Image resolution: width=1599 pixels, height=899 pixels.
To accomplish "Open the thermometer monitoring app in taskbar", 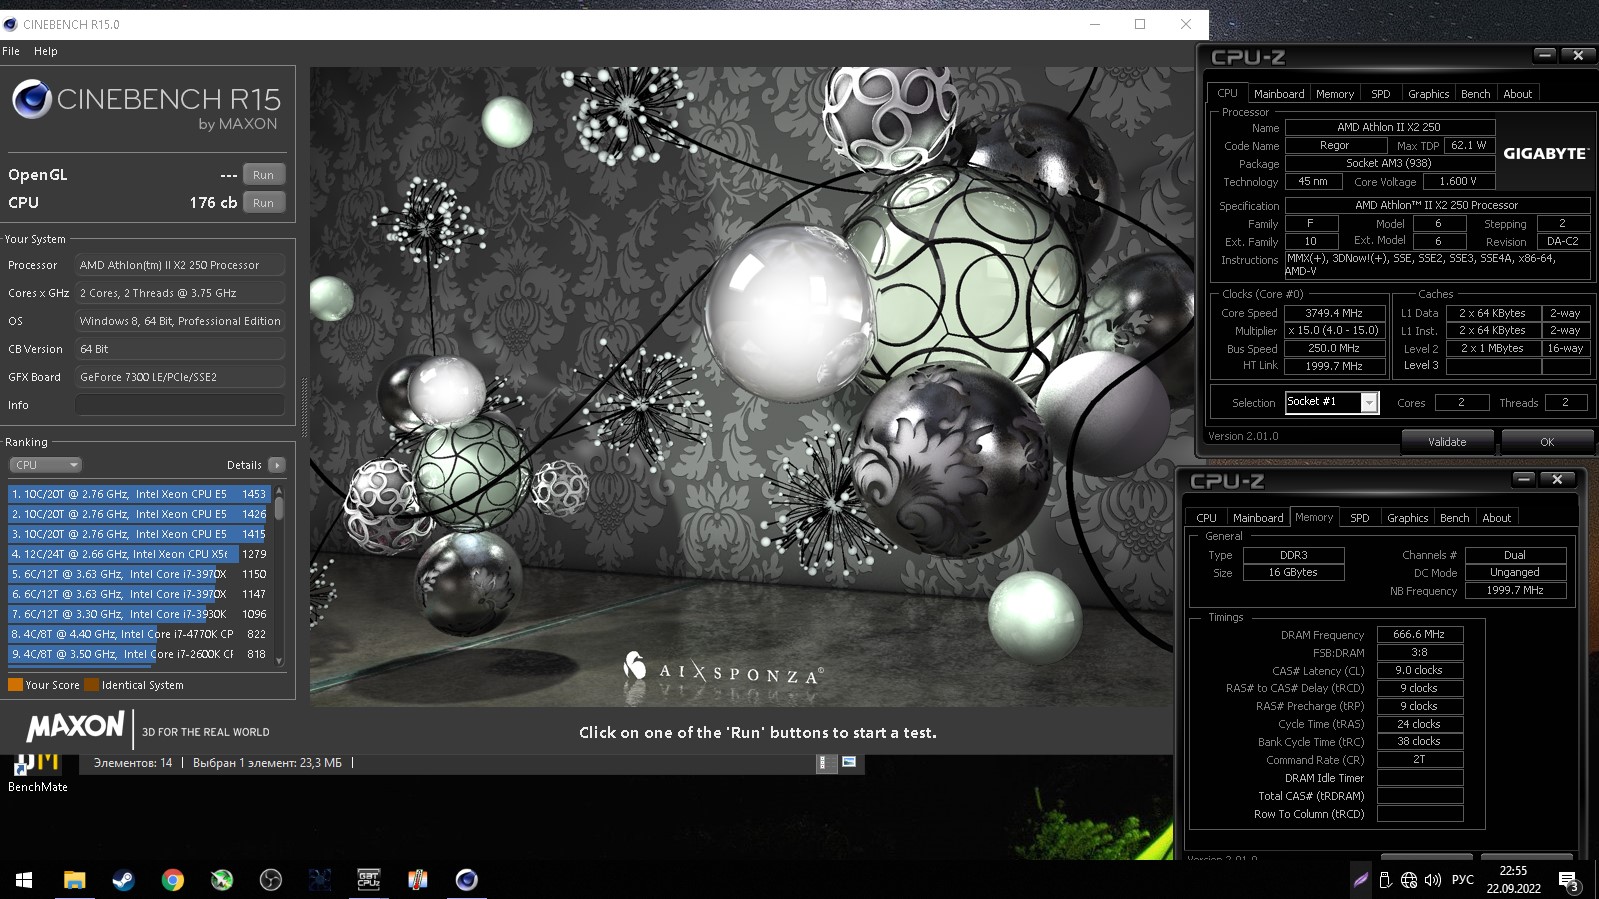I will pyautogui.click(x=418, y=880).
